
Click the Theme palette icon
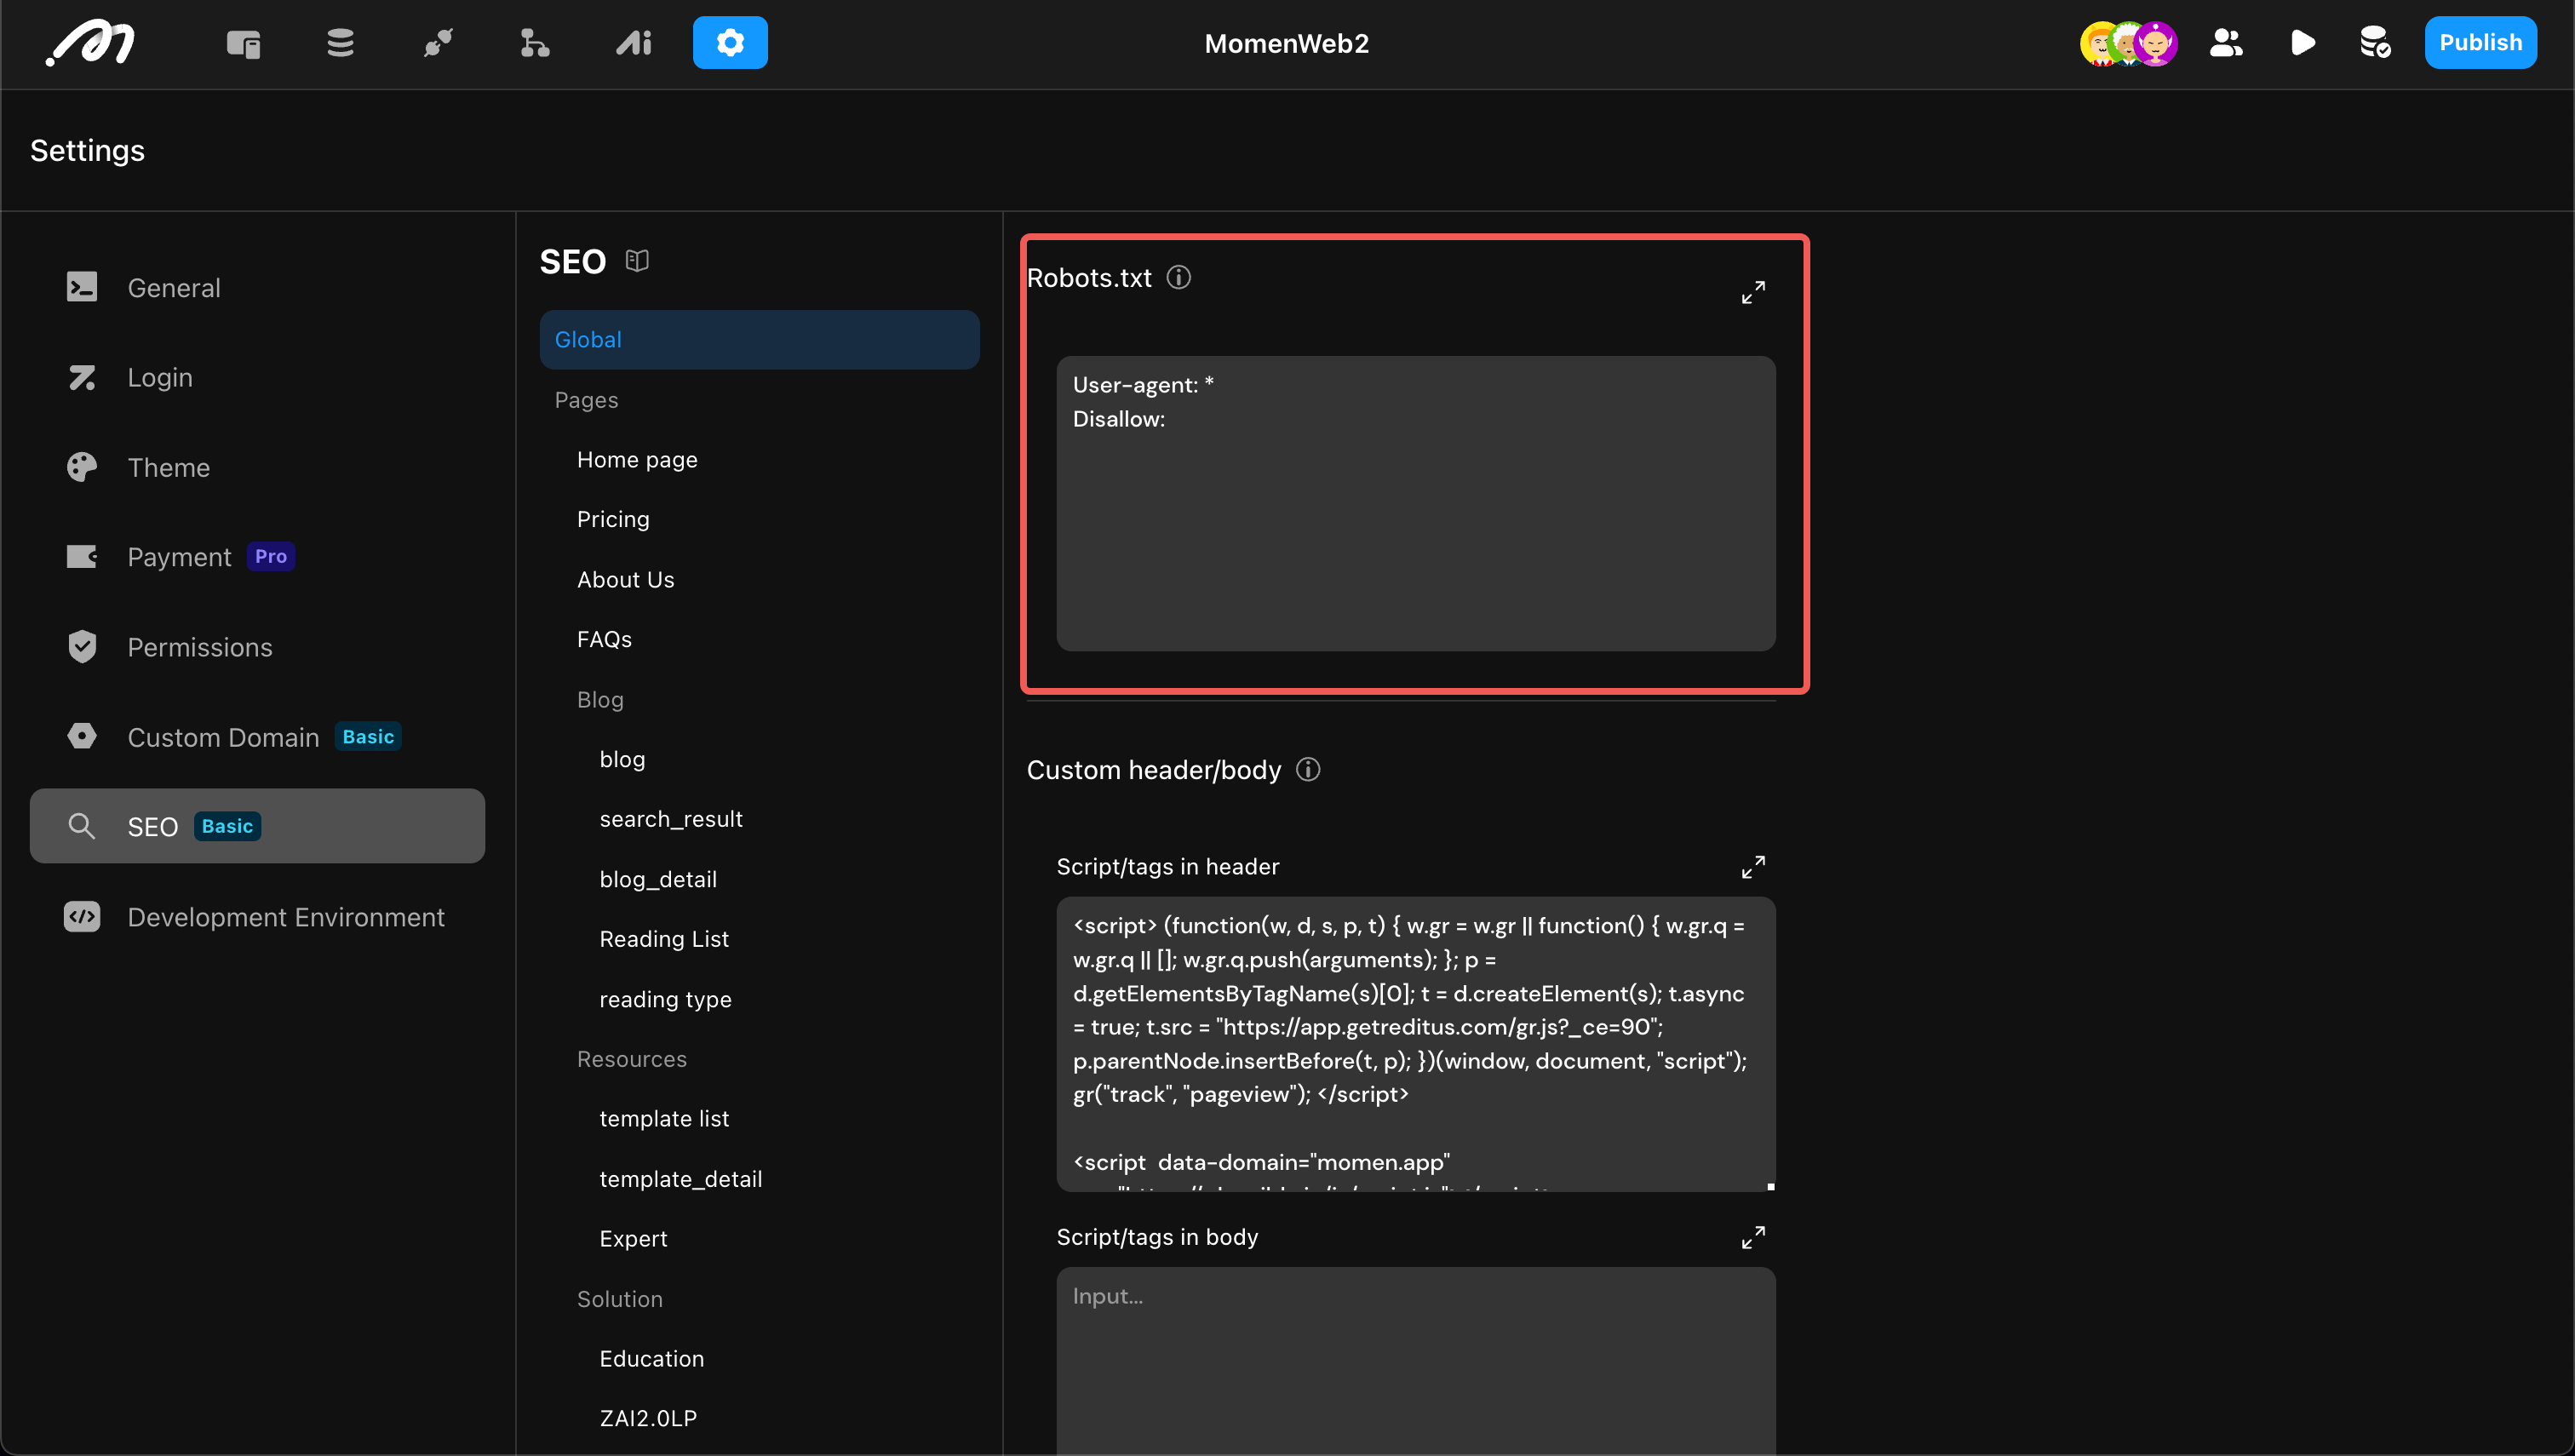[x=82, y=467]
